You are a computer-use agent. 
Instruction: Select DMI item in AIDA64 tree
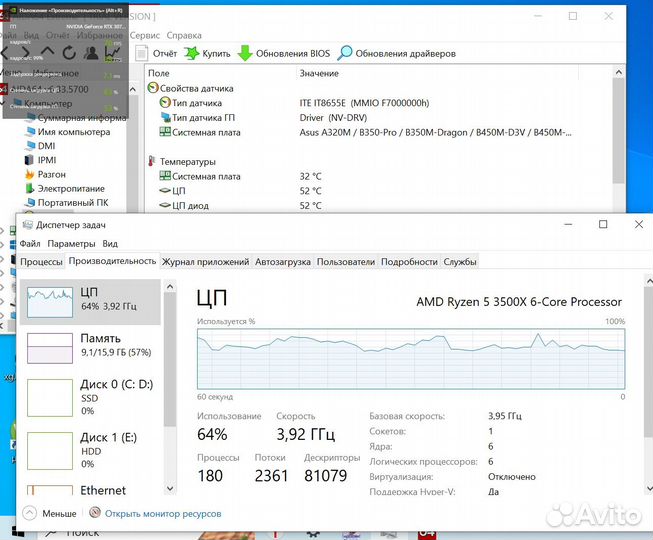click(40, 146)
